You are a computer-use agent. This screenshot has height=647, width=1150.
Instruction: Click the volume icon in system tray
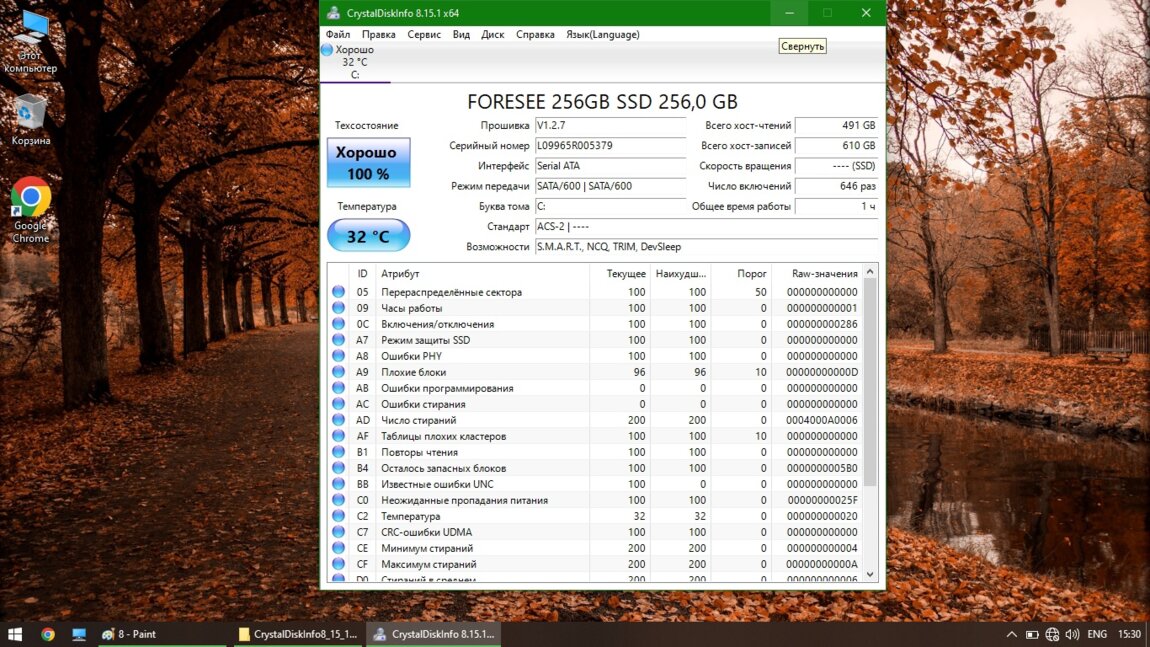pos(1072,634)
